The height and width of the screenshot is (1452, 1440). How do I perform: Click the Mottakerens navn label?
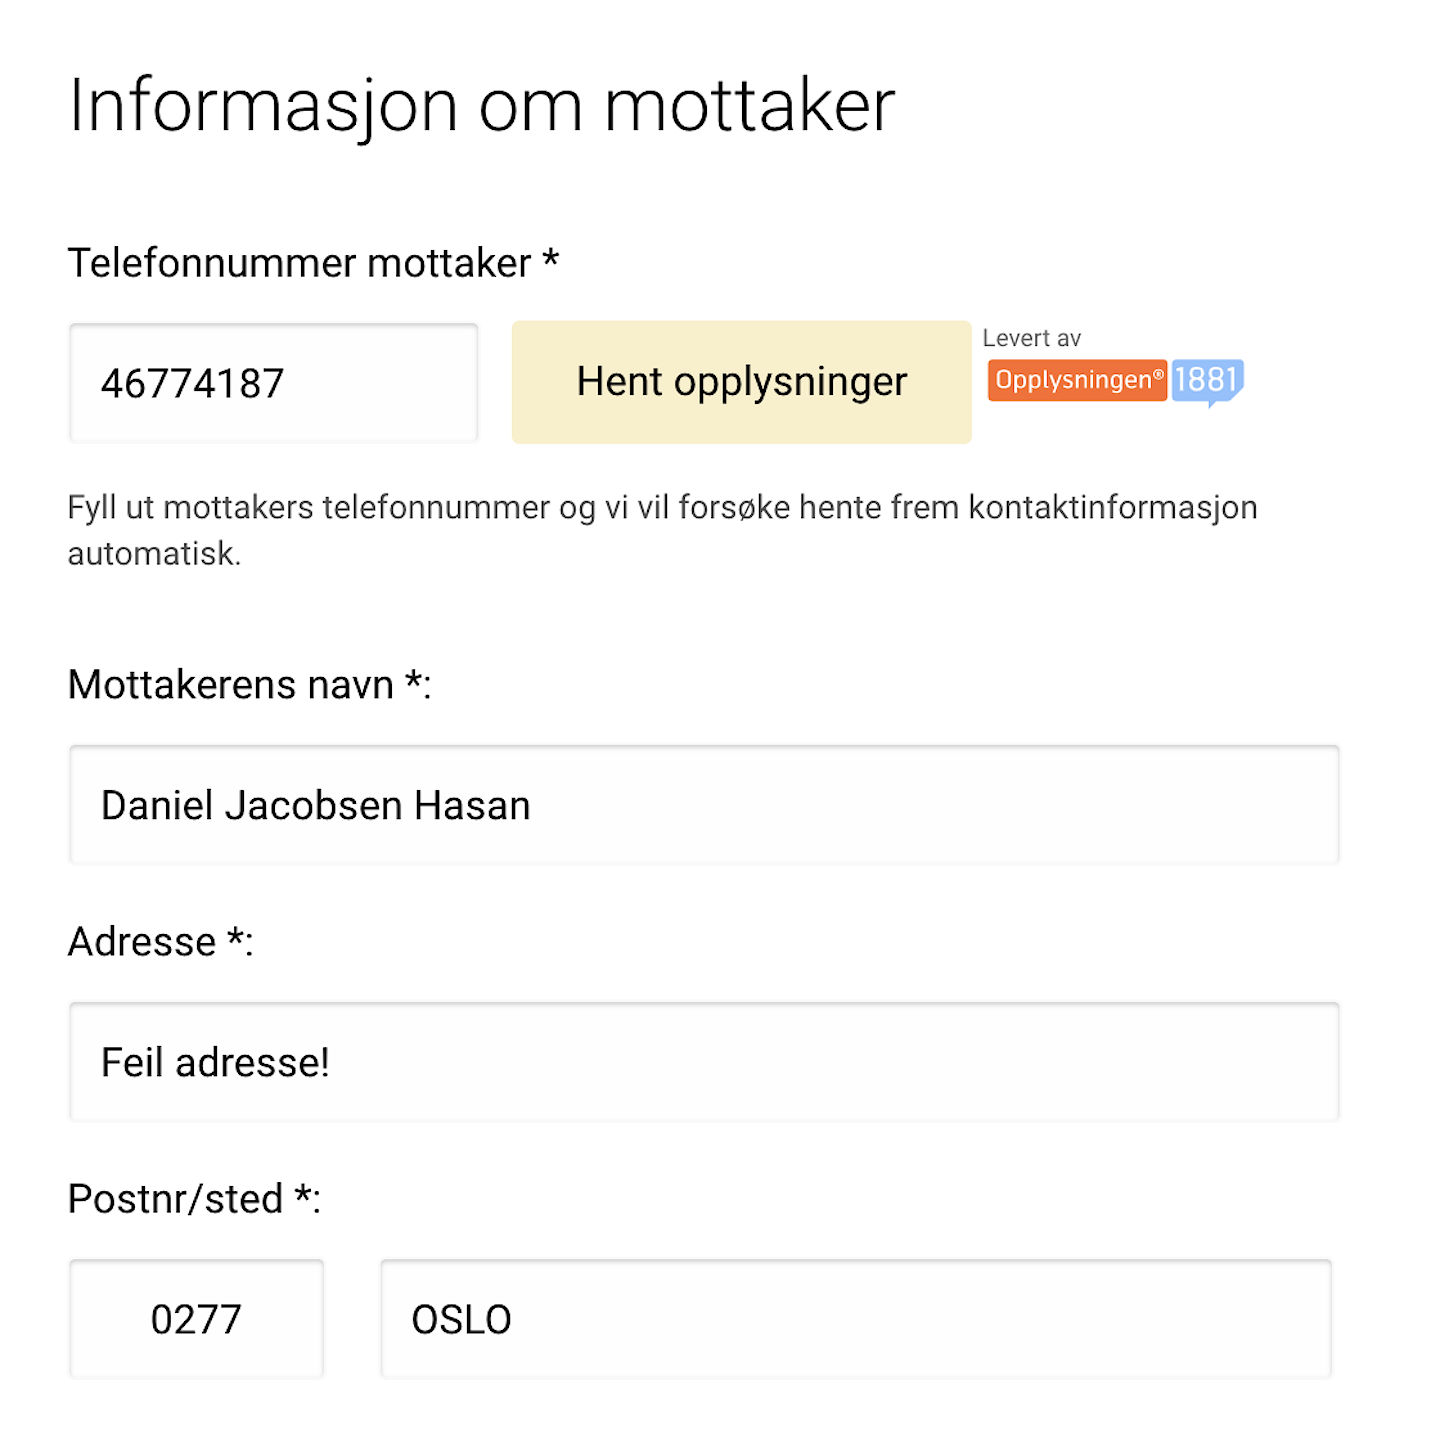click(x=231, y=685)
